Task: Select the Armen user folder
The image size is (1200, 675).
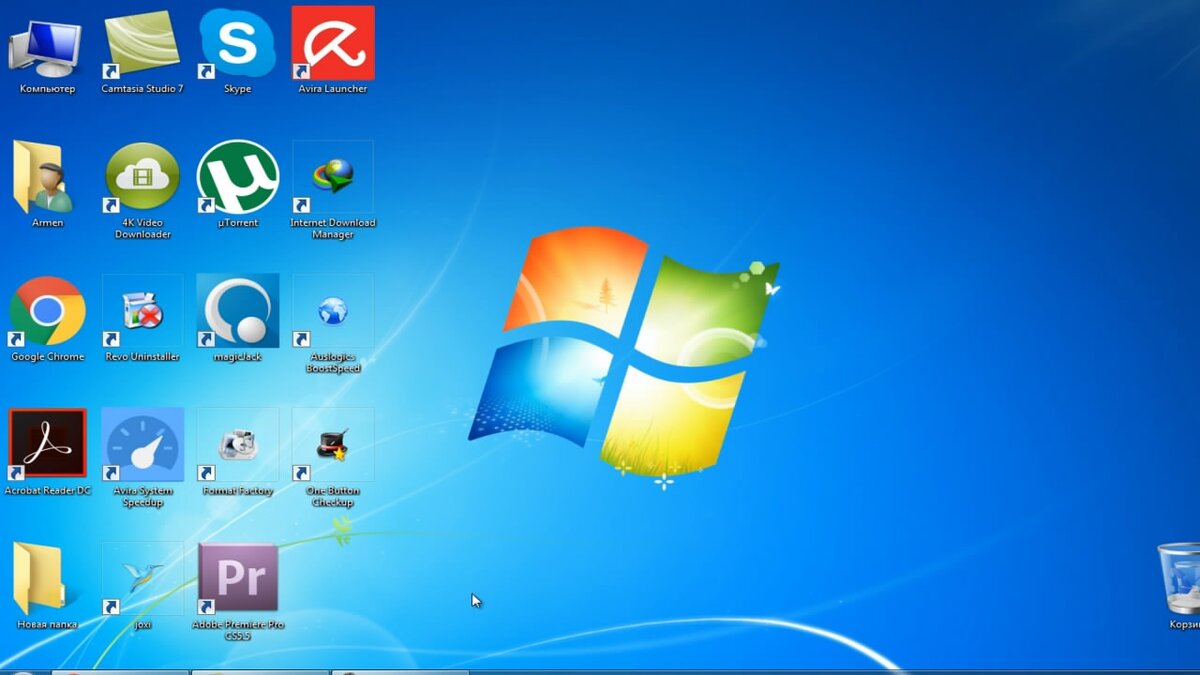Action: pyautogui.click(x=45, y=182)
